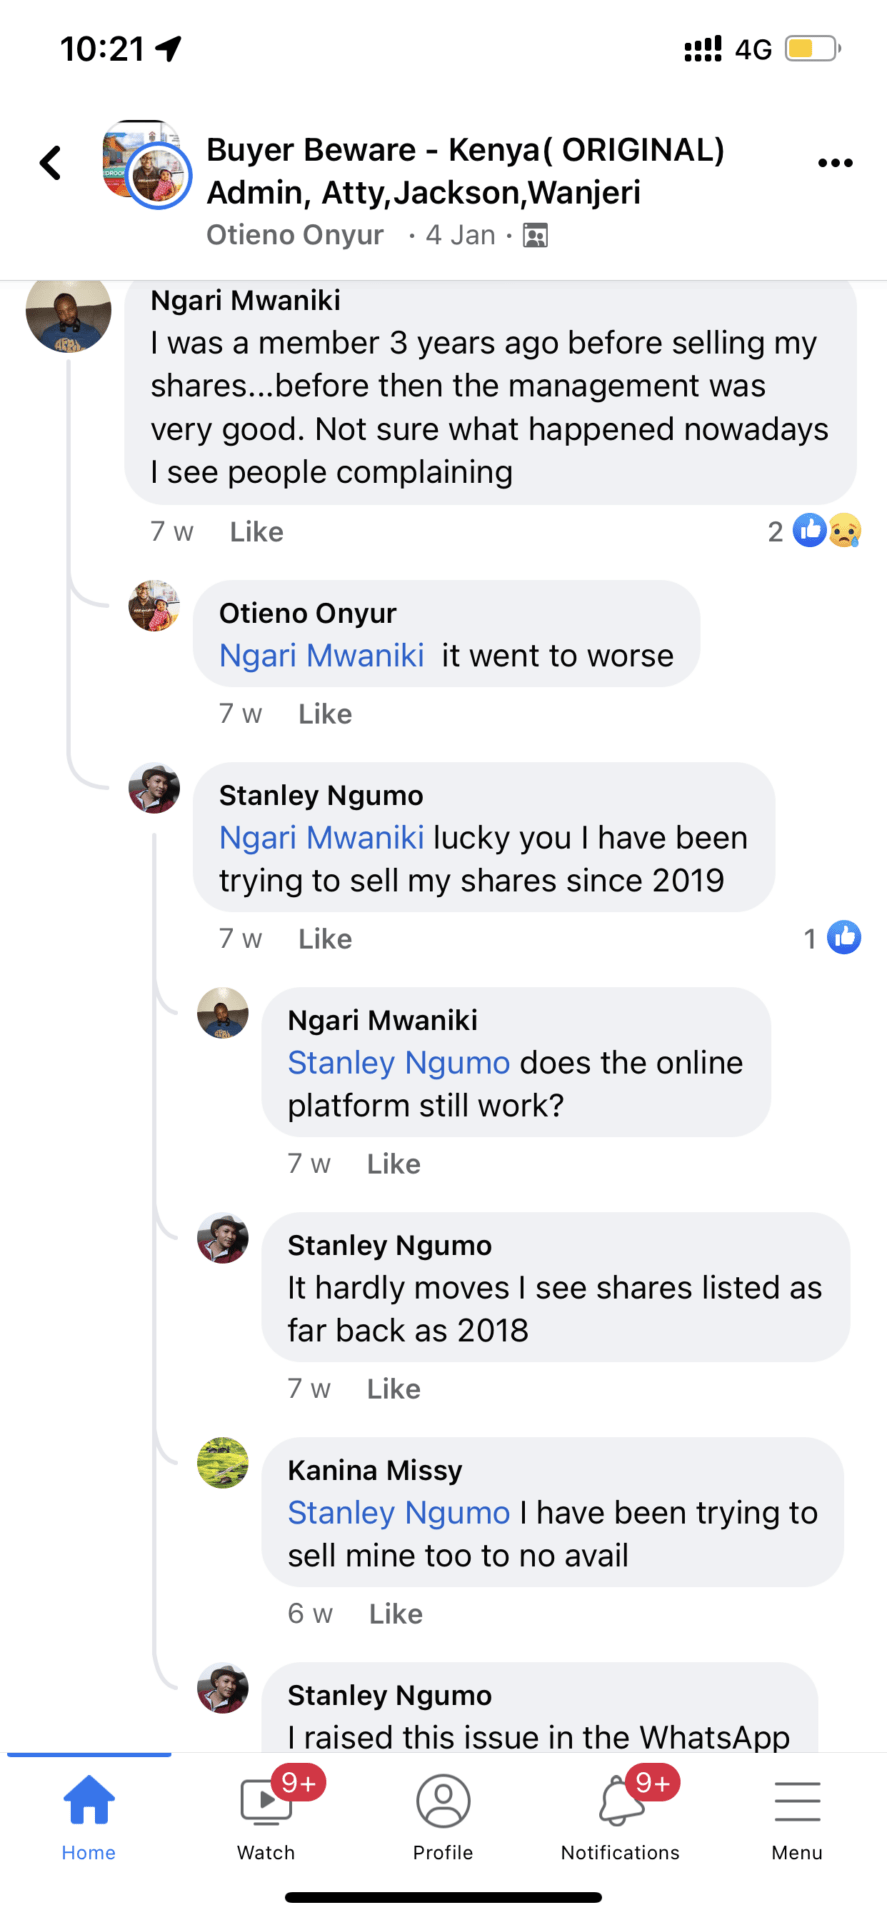This screenshot has height=1920, width=887.
Task: Tap the group members privacy icon
Action: [x=536, y=236]
